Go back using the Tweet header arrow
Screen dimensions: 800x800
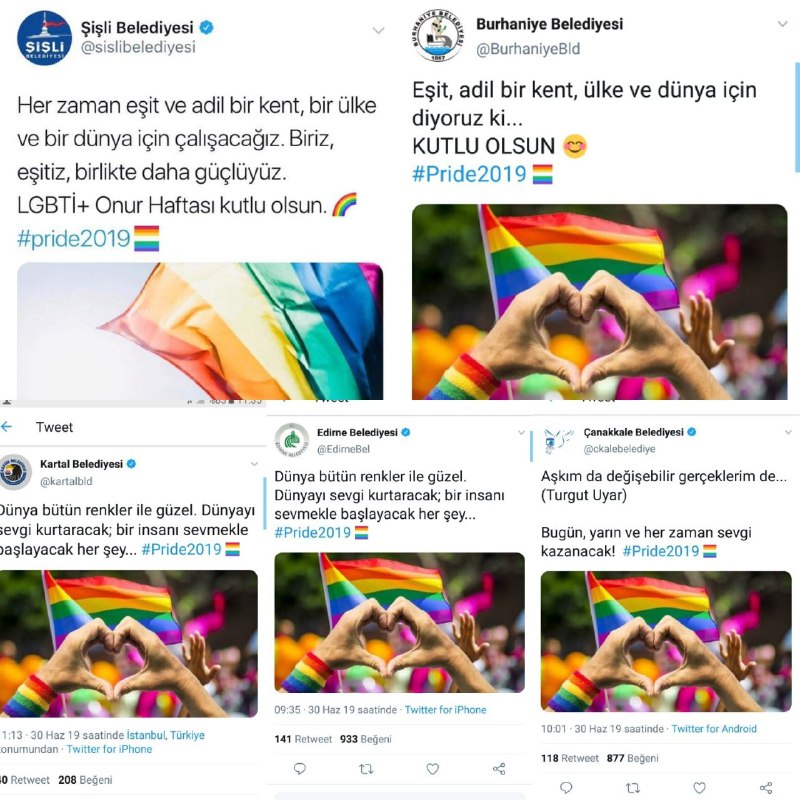click(x=7, y=427)
